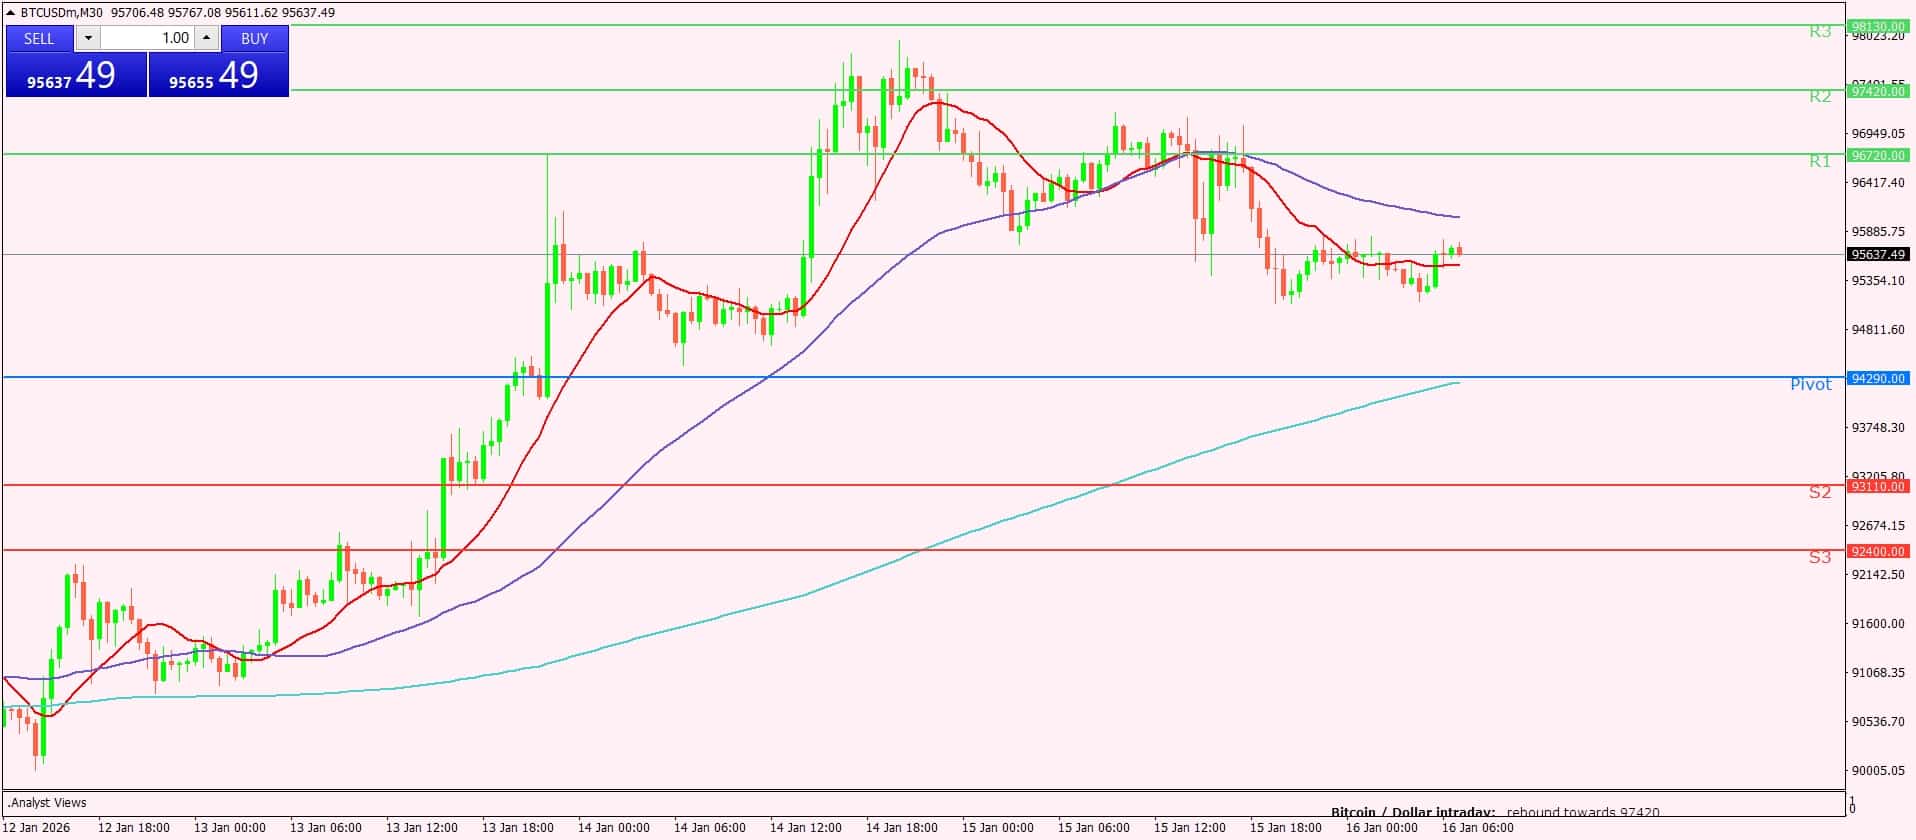
Task: Select the S3 support price tag 92400.00
Action: (1878, 551)
